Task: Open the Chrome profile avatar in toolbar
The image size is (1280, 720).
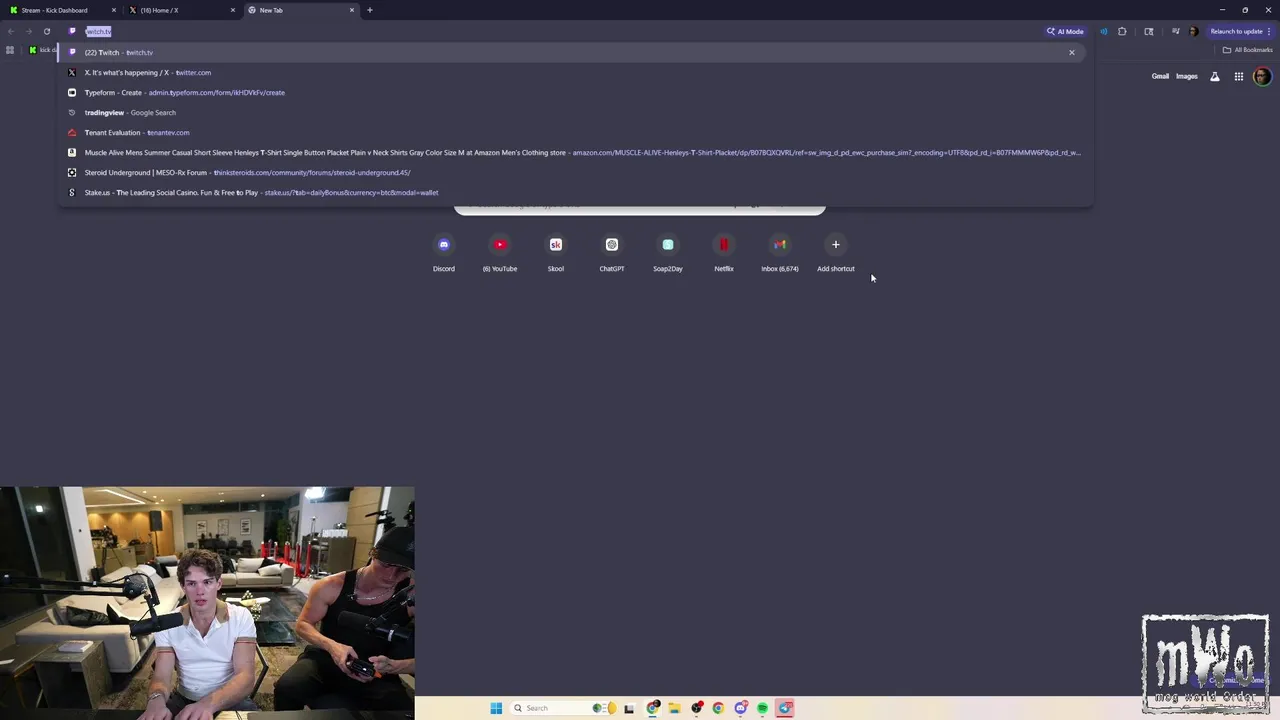Action: coord(1193,31)
